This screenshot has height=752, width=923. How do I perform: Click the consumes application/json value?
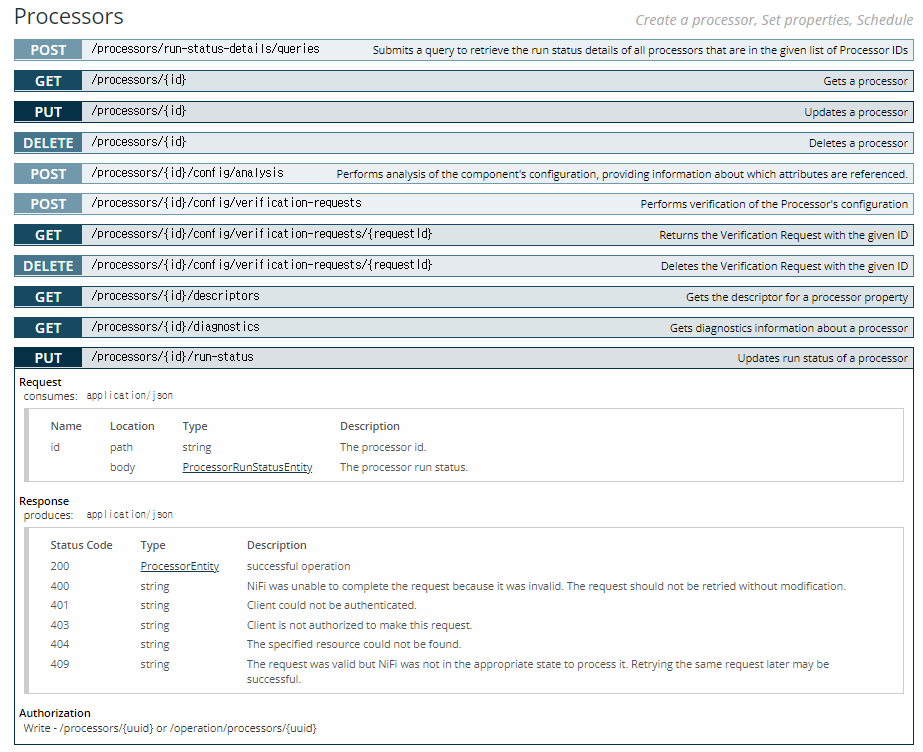click(130, 395)
